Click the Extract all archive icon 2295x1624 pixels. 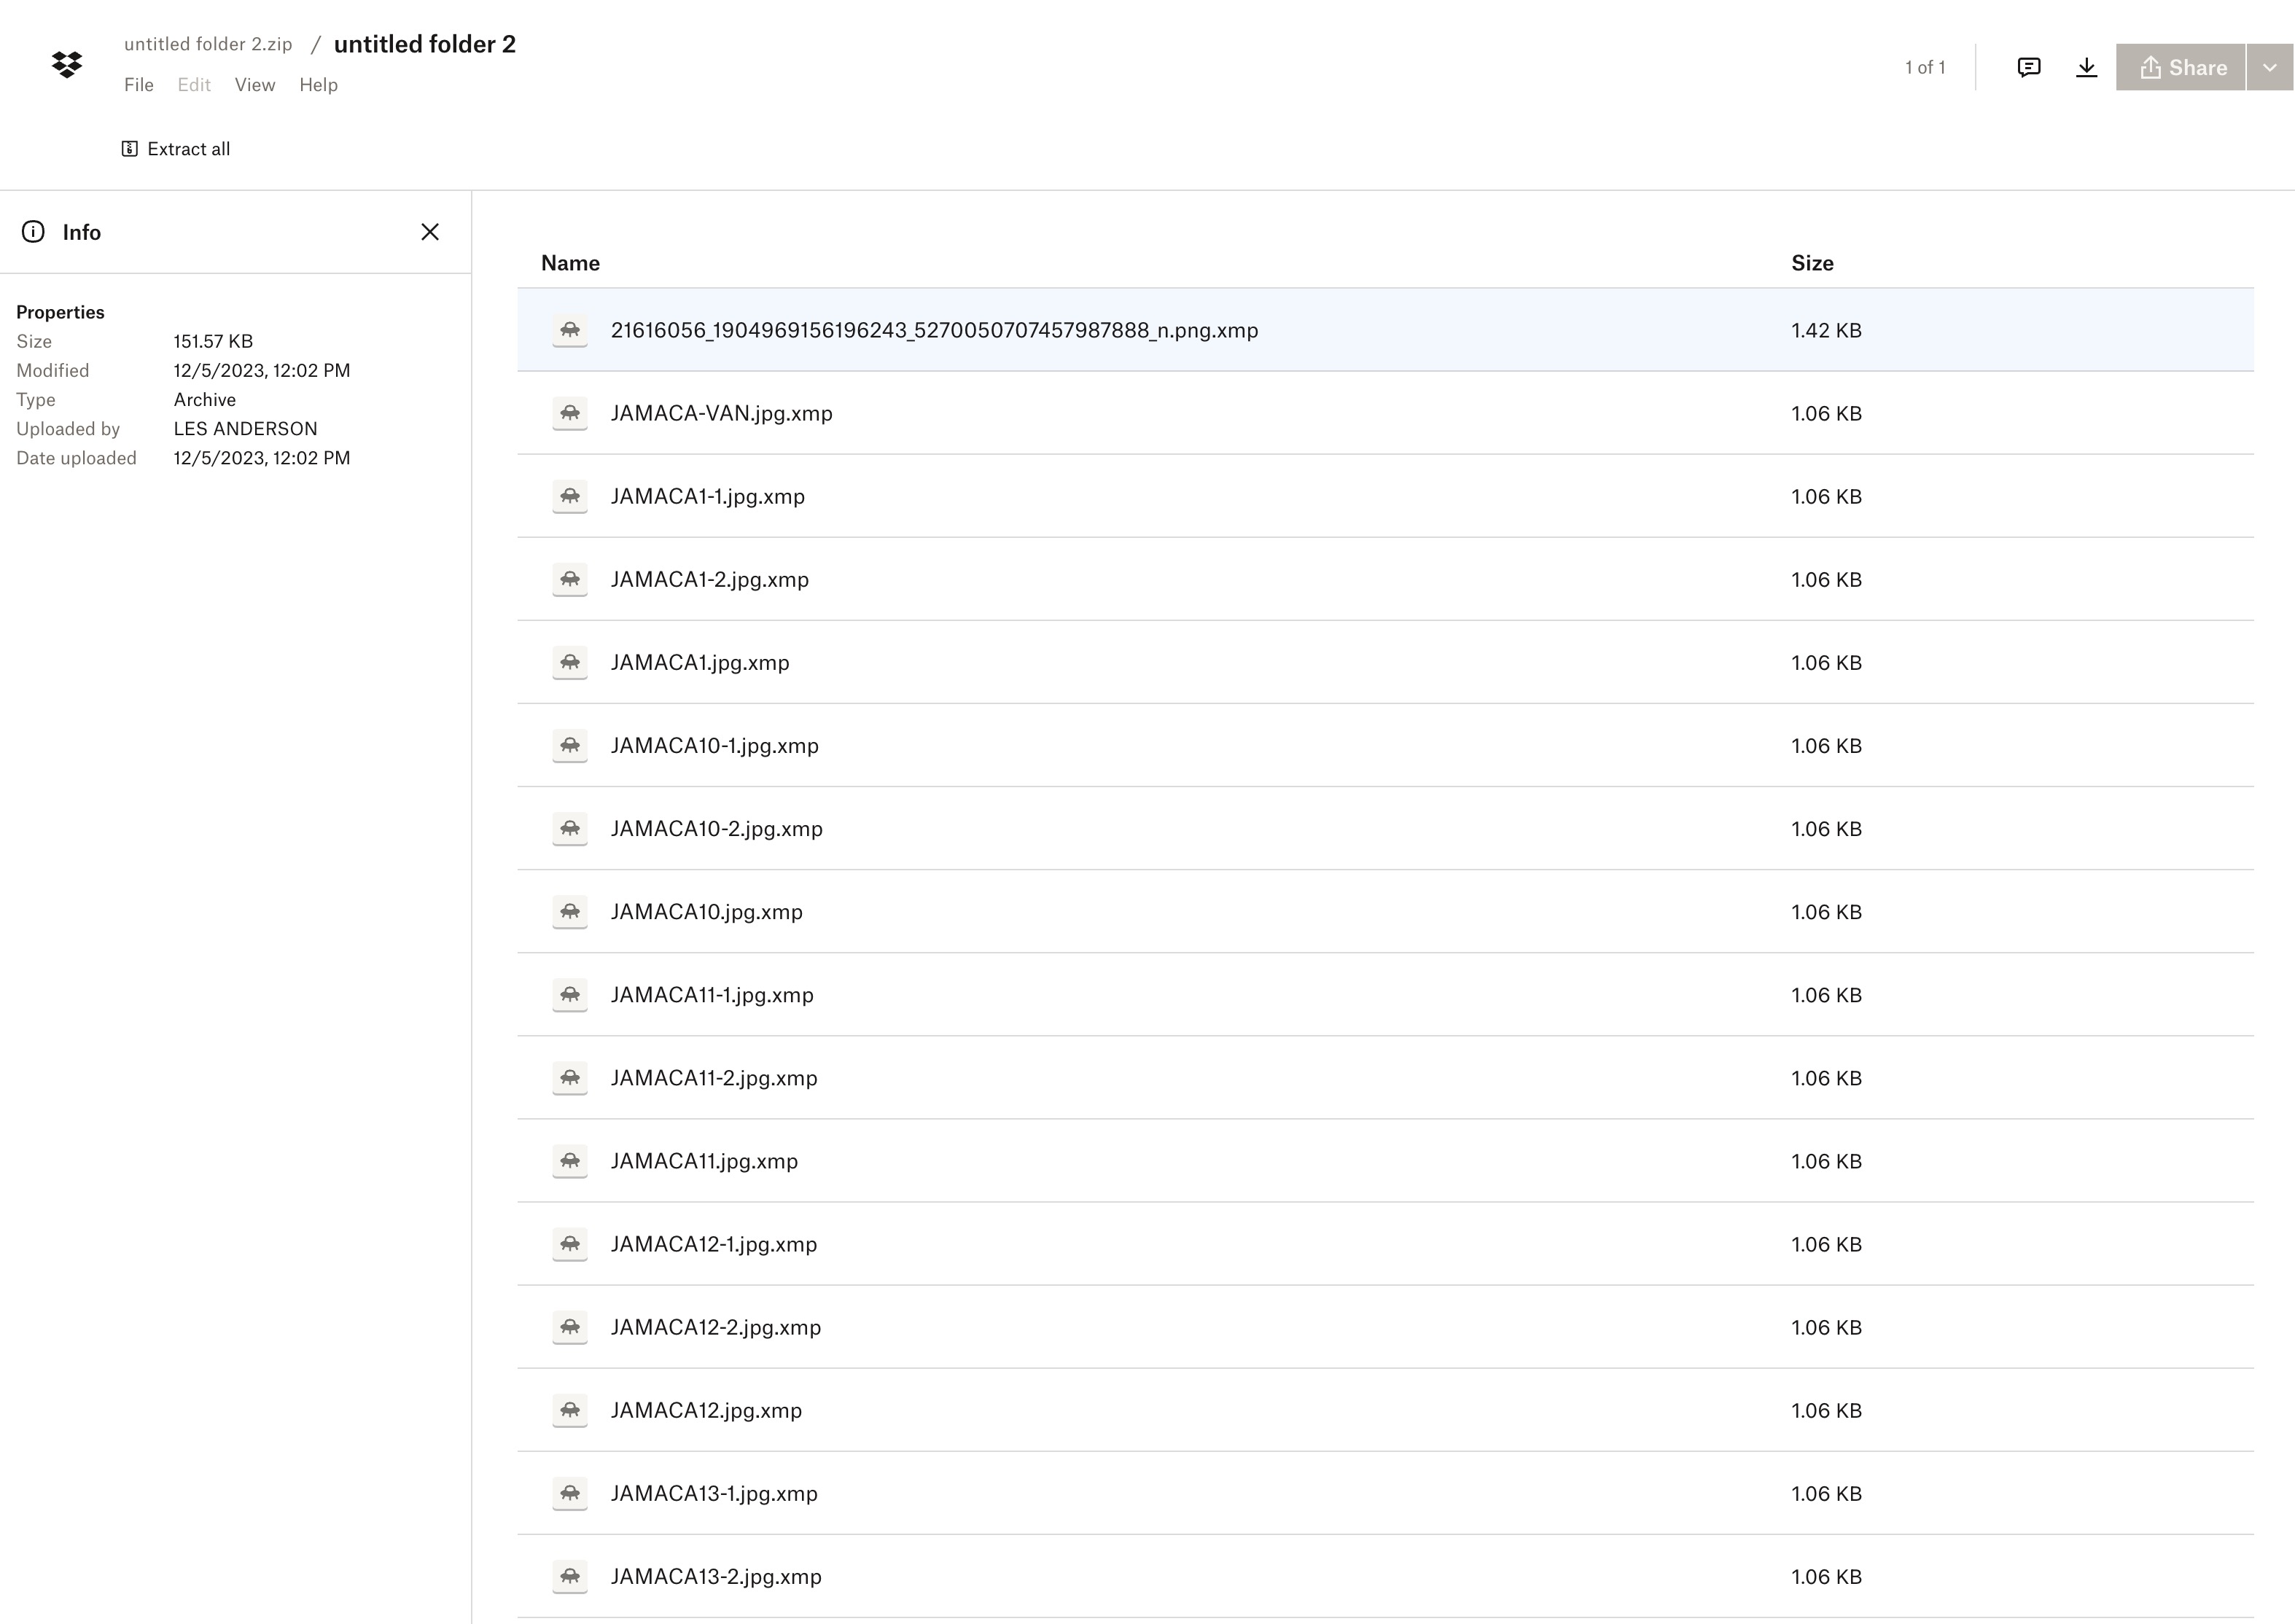click(x=130, y=149)
